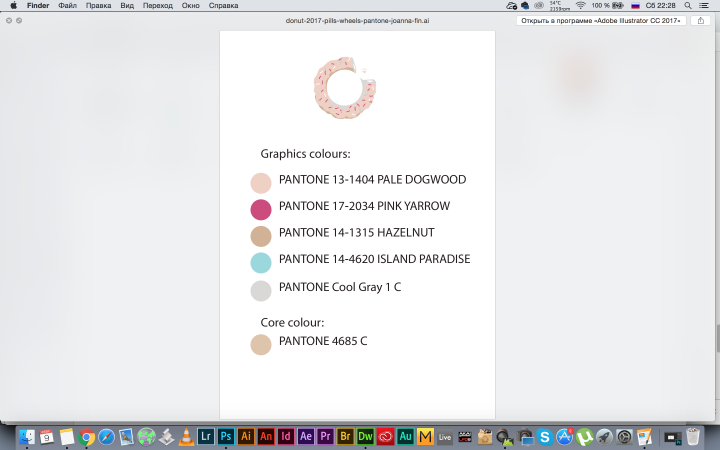Open Notification Center in the menu bar
Screen dimensions: 720x450
tap(703, 6)
